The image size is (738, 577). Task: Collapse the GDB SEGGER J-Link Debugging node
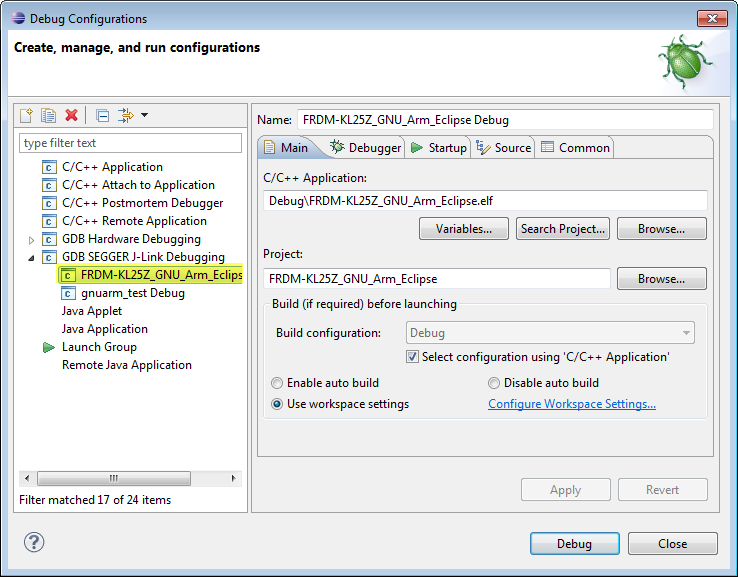[x=32, y=258]
